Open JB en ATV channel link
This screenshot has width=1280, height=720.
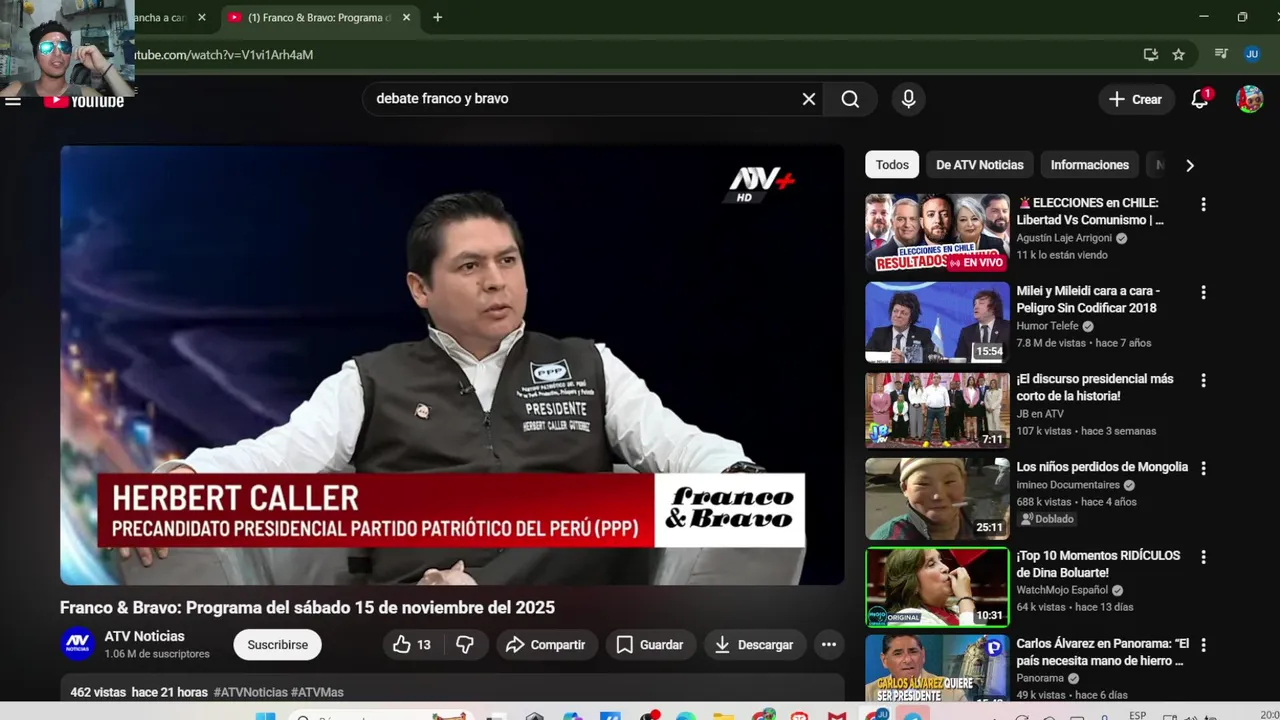[x=1040, y=414]
